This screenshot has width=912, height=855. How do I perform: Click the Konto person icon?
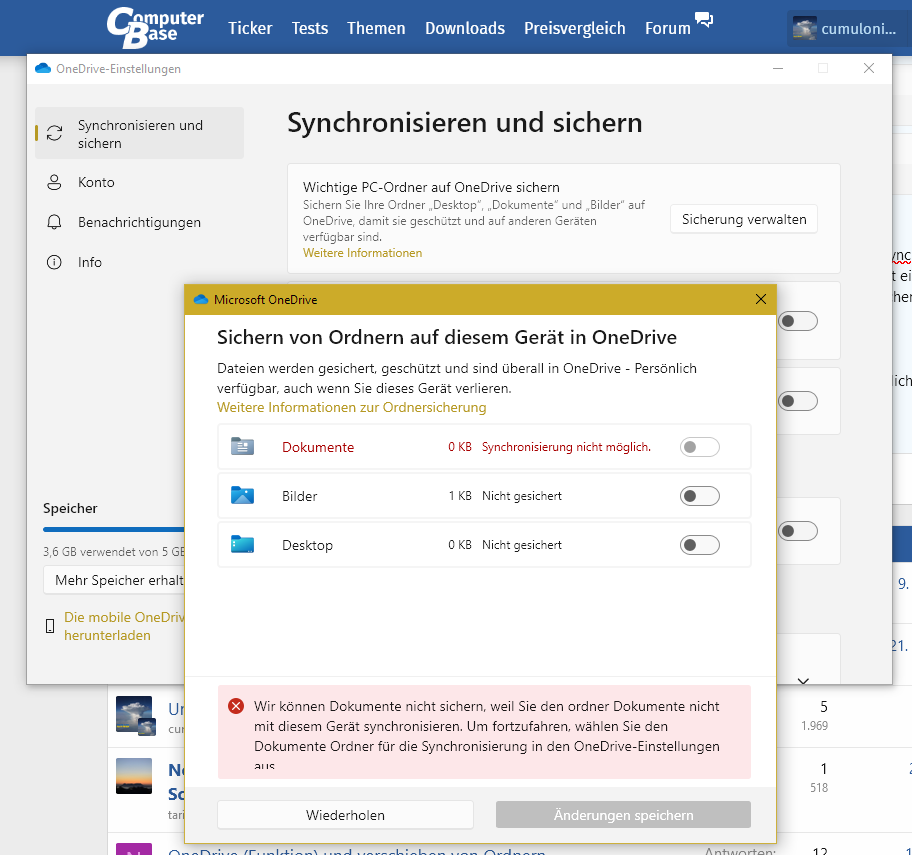tap(54, 182)
